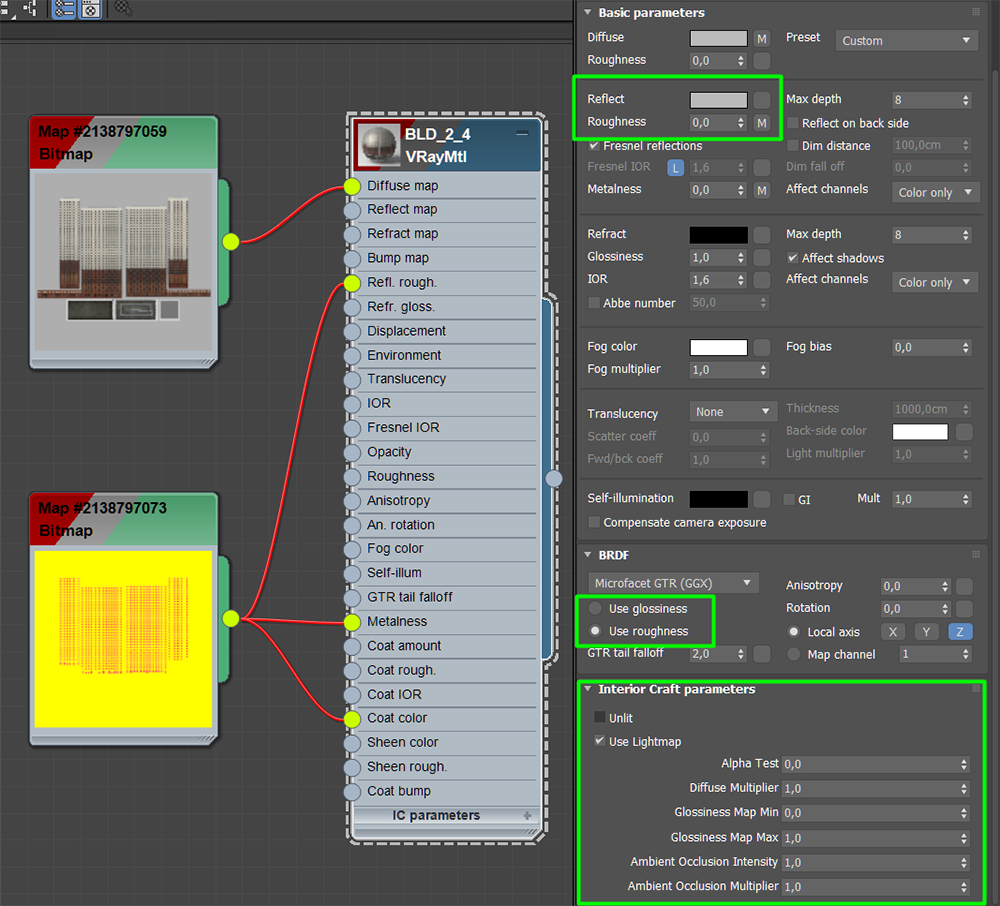Expand IC parameters on the node

527,815
